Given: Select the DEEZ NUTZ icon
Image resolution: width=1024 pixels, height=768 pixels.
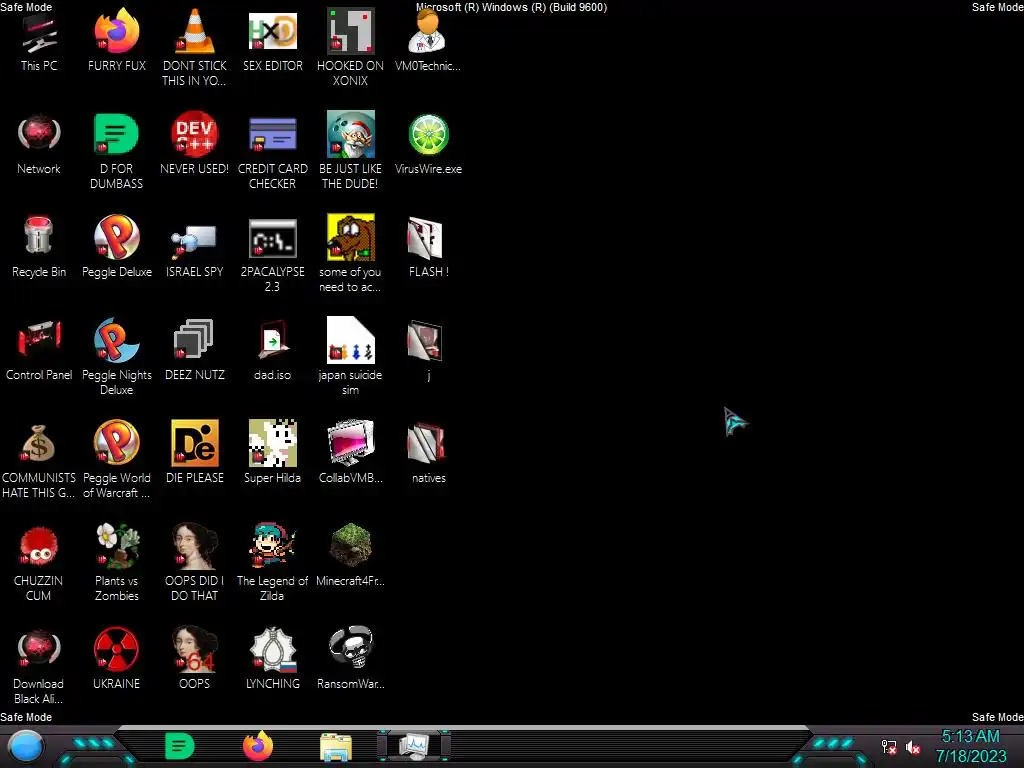Looking at the screenshot, I should point(194,340).
